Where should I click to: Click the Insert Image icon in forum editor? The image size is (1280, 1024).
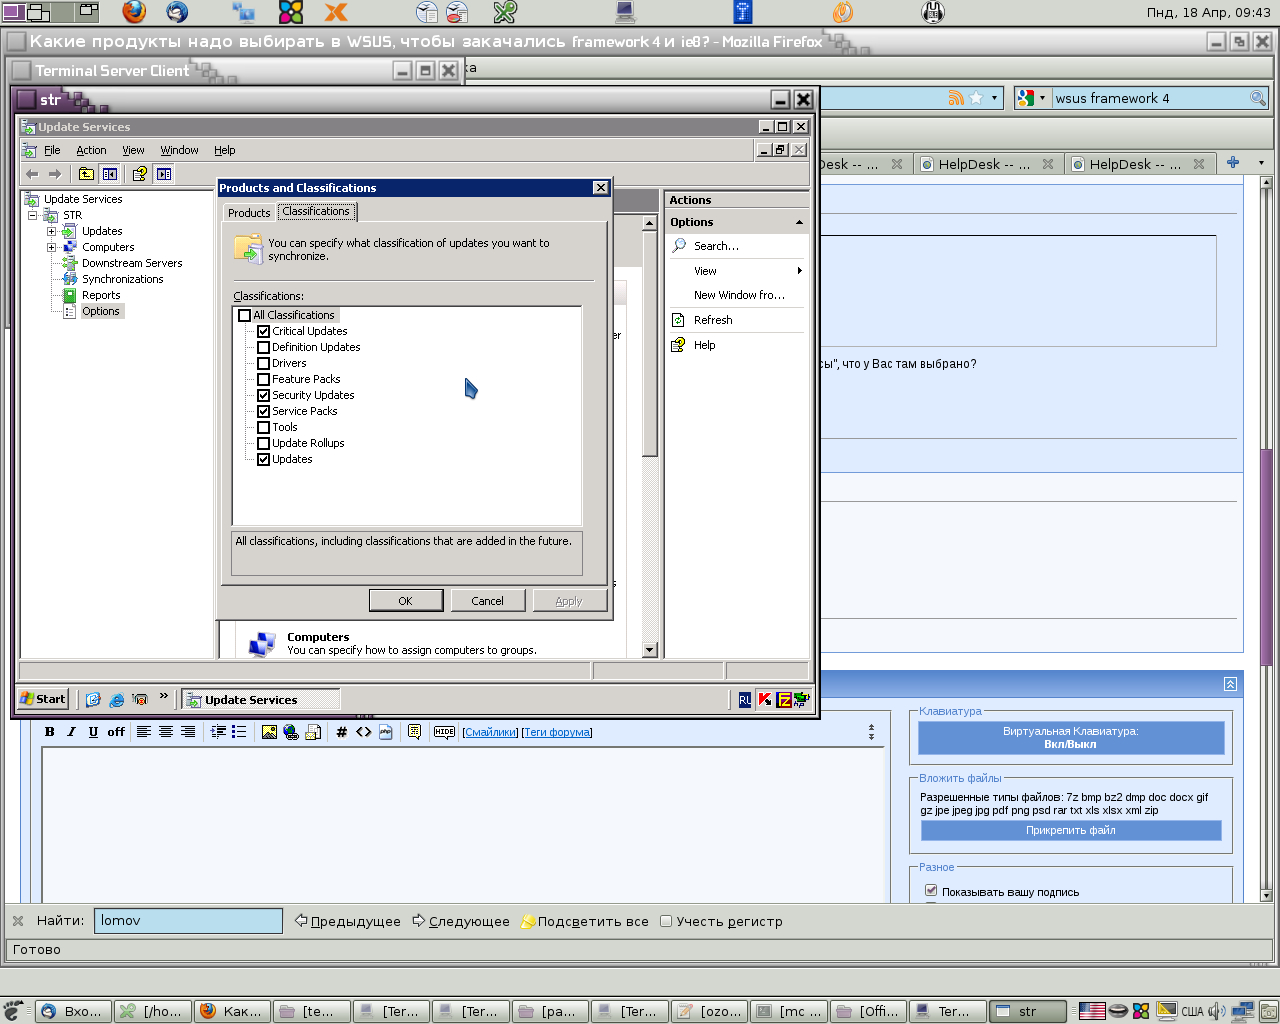click(x=269, y=732)
